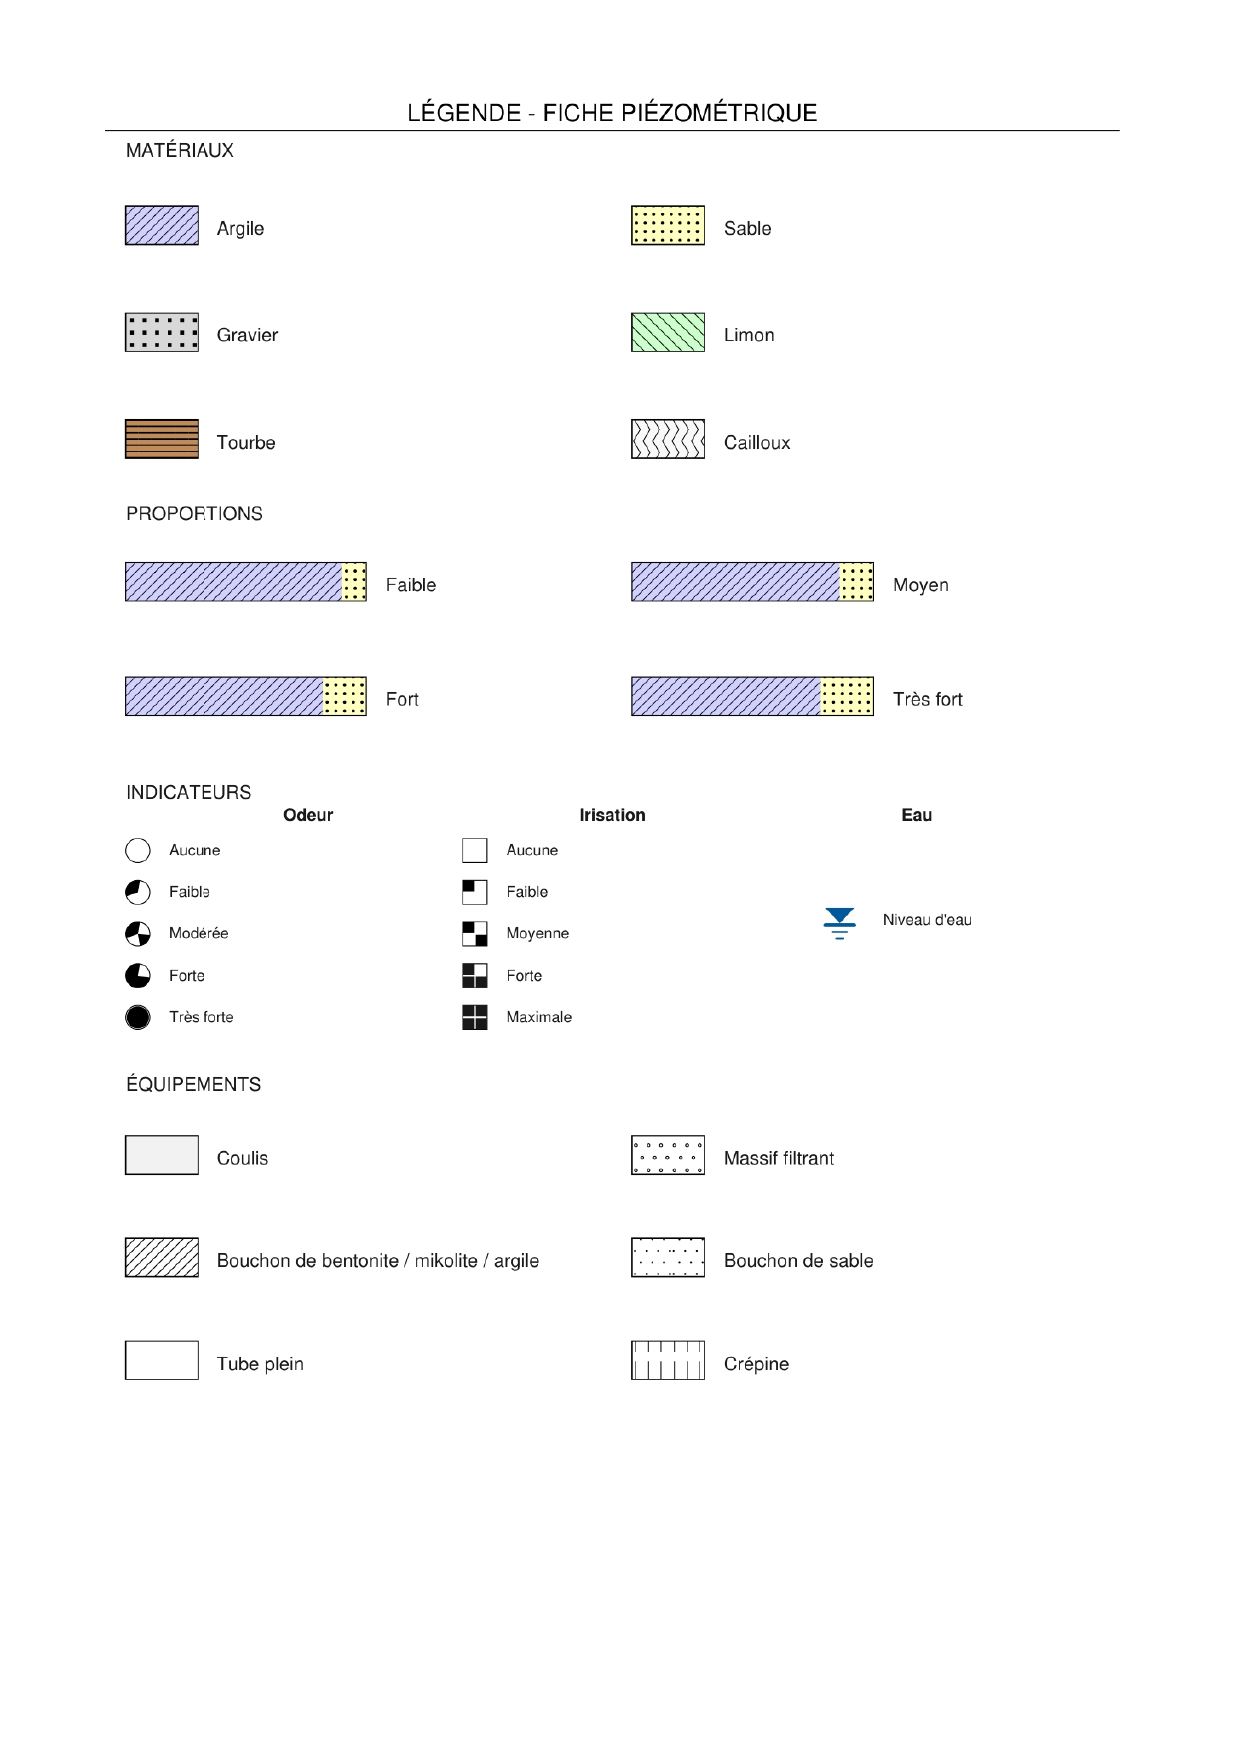Click the Massif filtrant pattern box
This screenshot has height=1755, width=1241.
[x=668, y=1155]
